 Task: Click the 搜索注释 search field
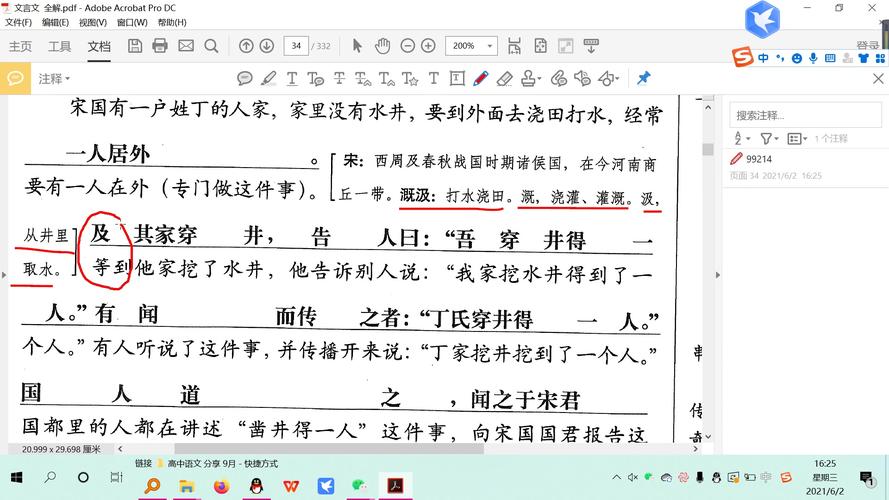(805, 115)
